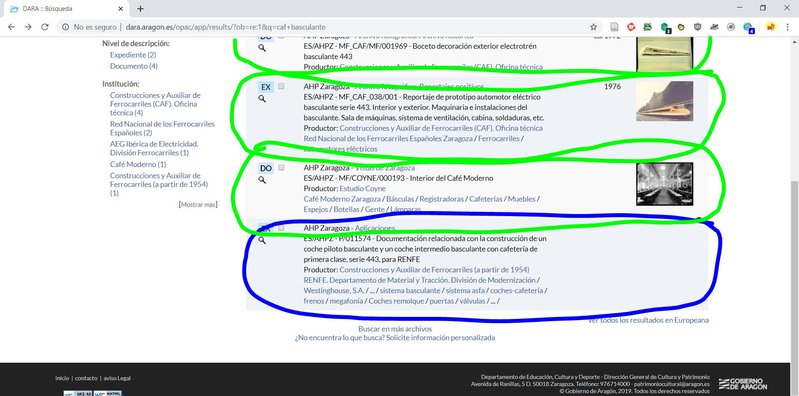Select the 'DARA :: Búsqueda' browser tab

65,9
